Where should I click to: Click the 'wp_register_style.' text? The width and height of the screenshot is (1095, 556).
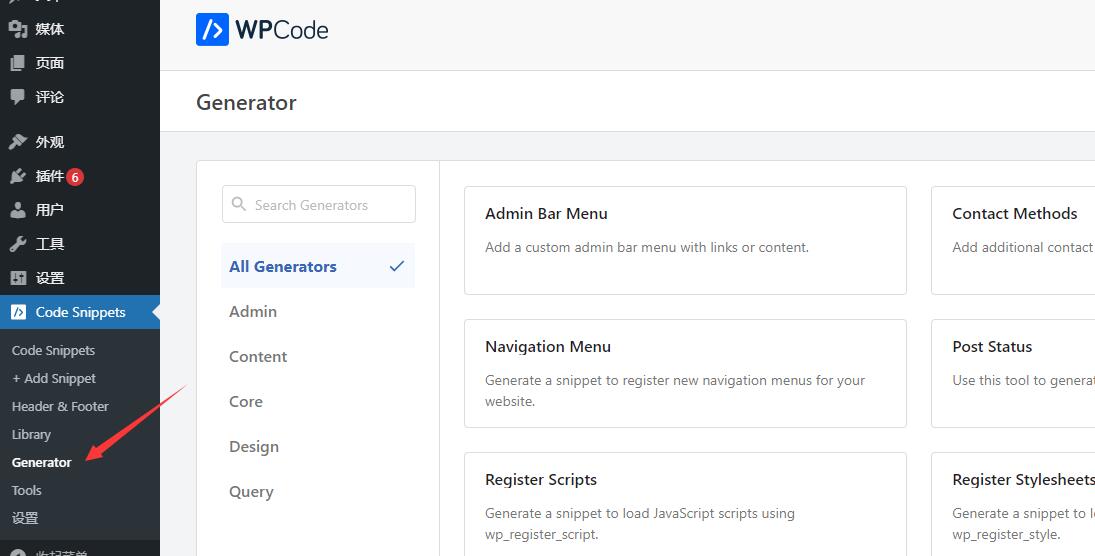click(1006, 535)
